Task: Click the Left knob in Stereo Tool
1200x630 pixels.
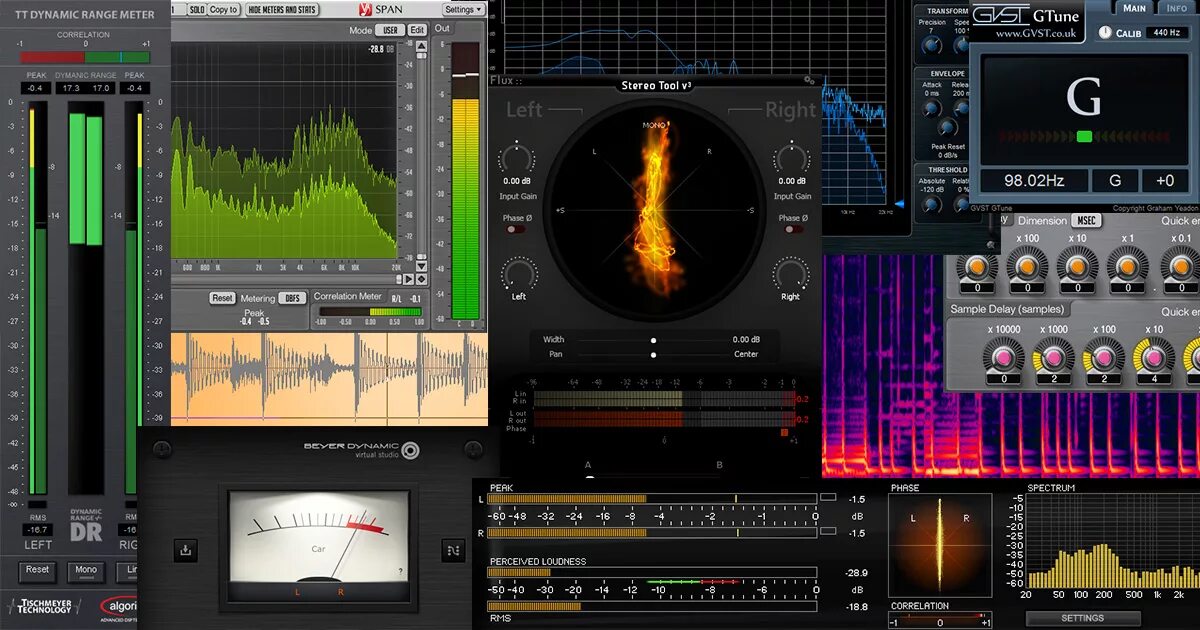Action: point(518,272)
